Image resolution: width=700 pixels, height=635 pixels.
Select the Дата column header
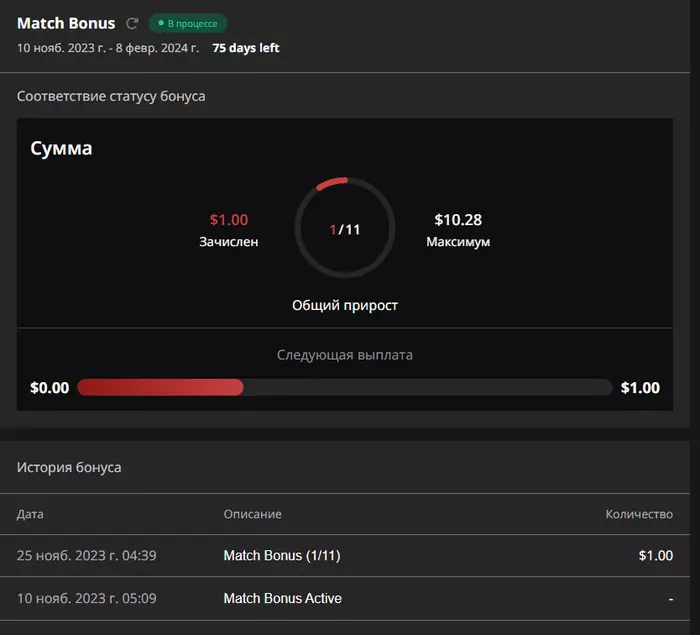tap(30, 514)
